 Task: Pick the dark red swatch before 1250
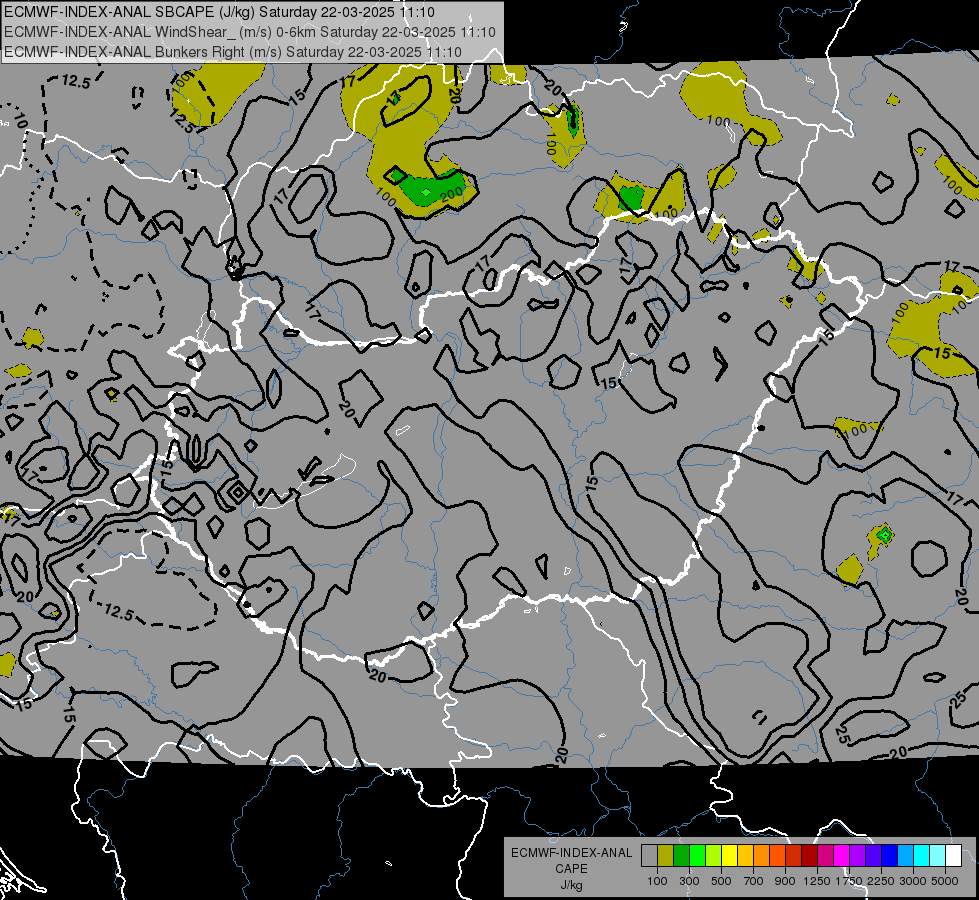(x=809, y=856)
